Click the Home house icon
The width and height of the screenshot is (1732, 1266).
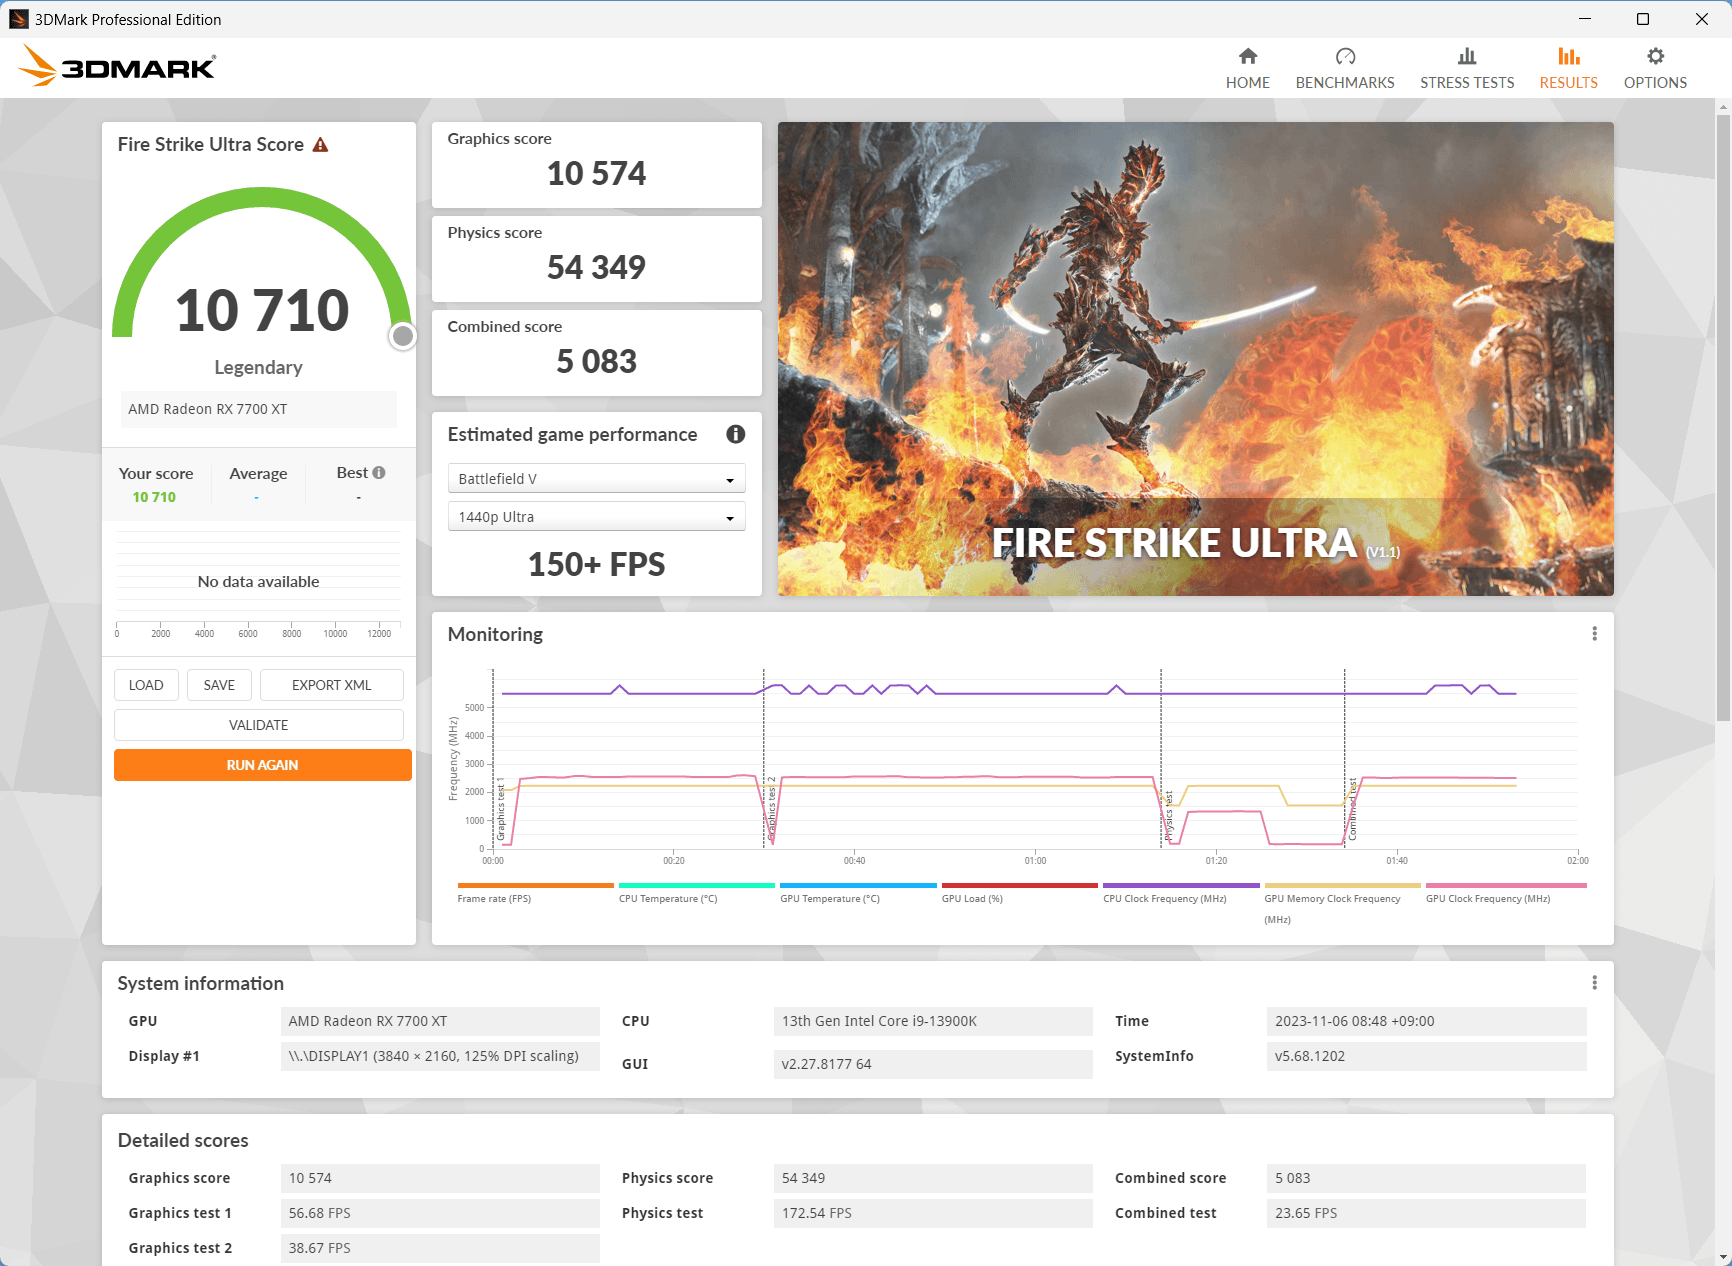[1247, 57]
